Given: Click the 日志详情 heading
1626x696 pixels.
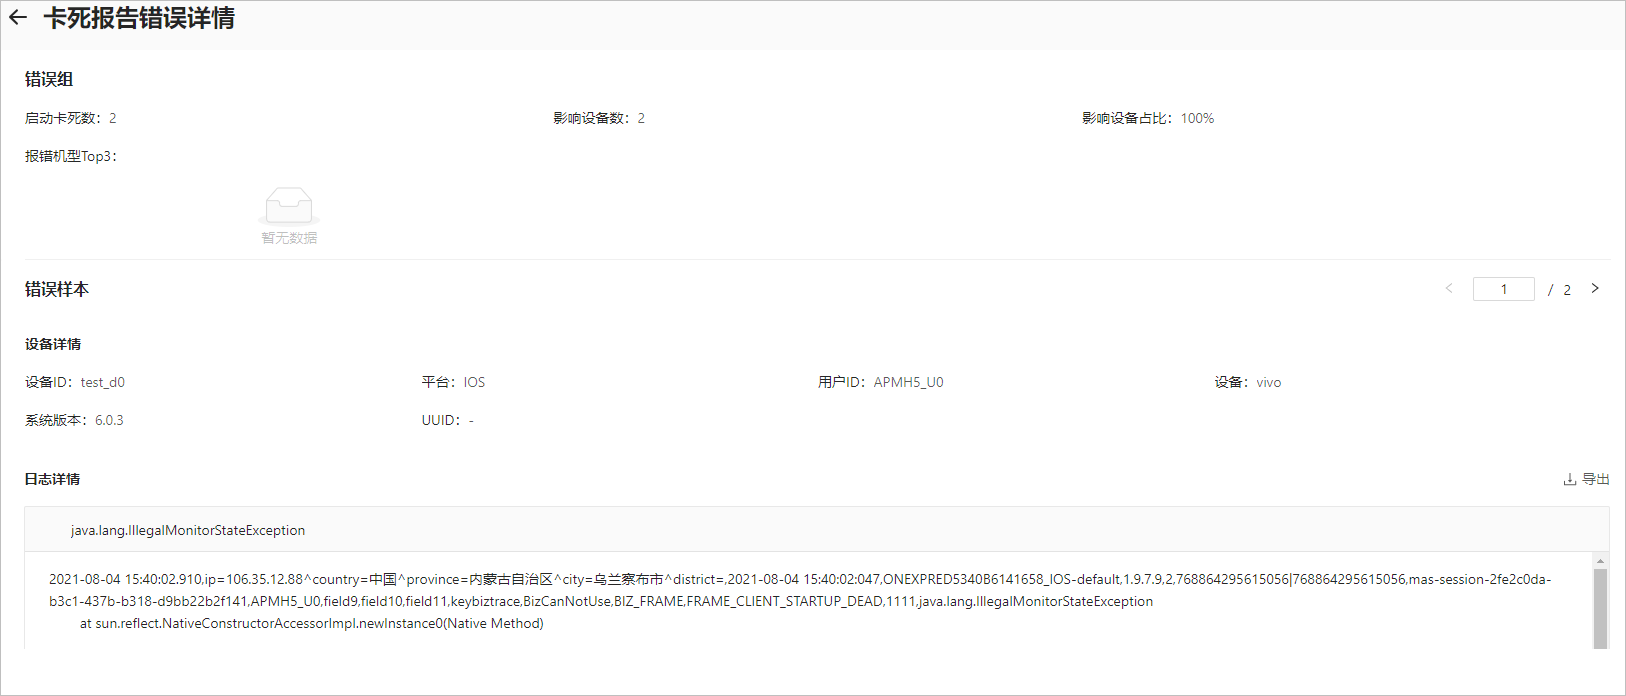Looking at the screenshot, I should click(x=53, y=479).
